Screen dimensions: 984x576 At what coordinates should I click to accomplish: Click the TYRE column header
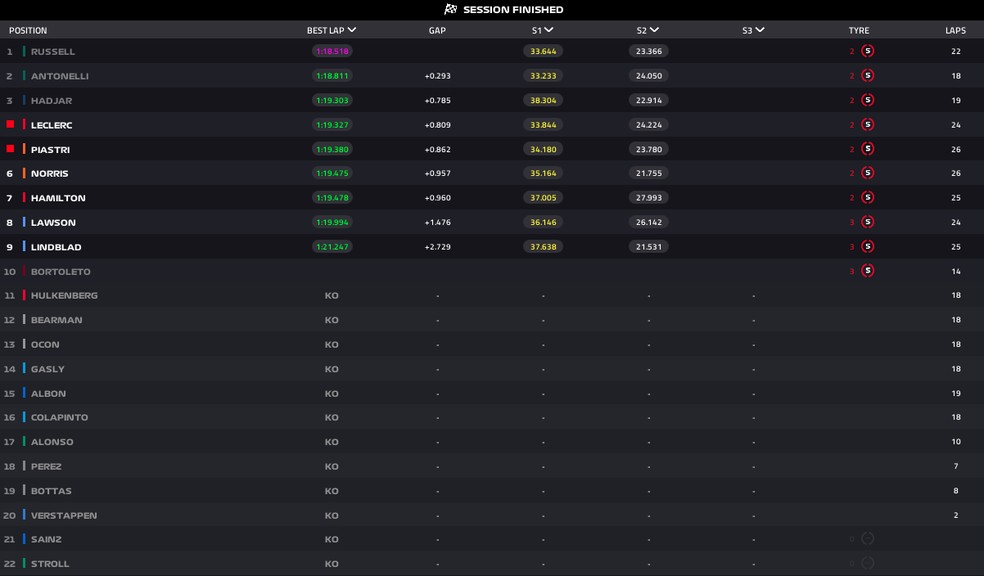coord(857,30)
